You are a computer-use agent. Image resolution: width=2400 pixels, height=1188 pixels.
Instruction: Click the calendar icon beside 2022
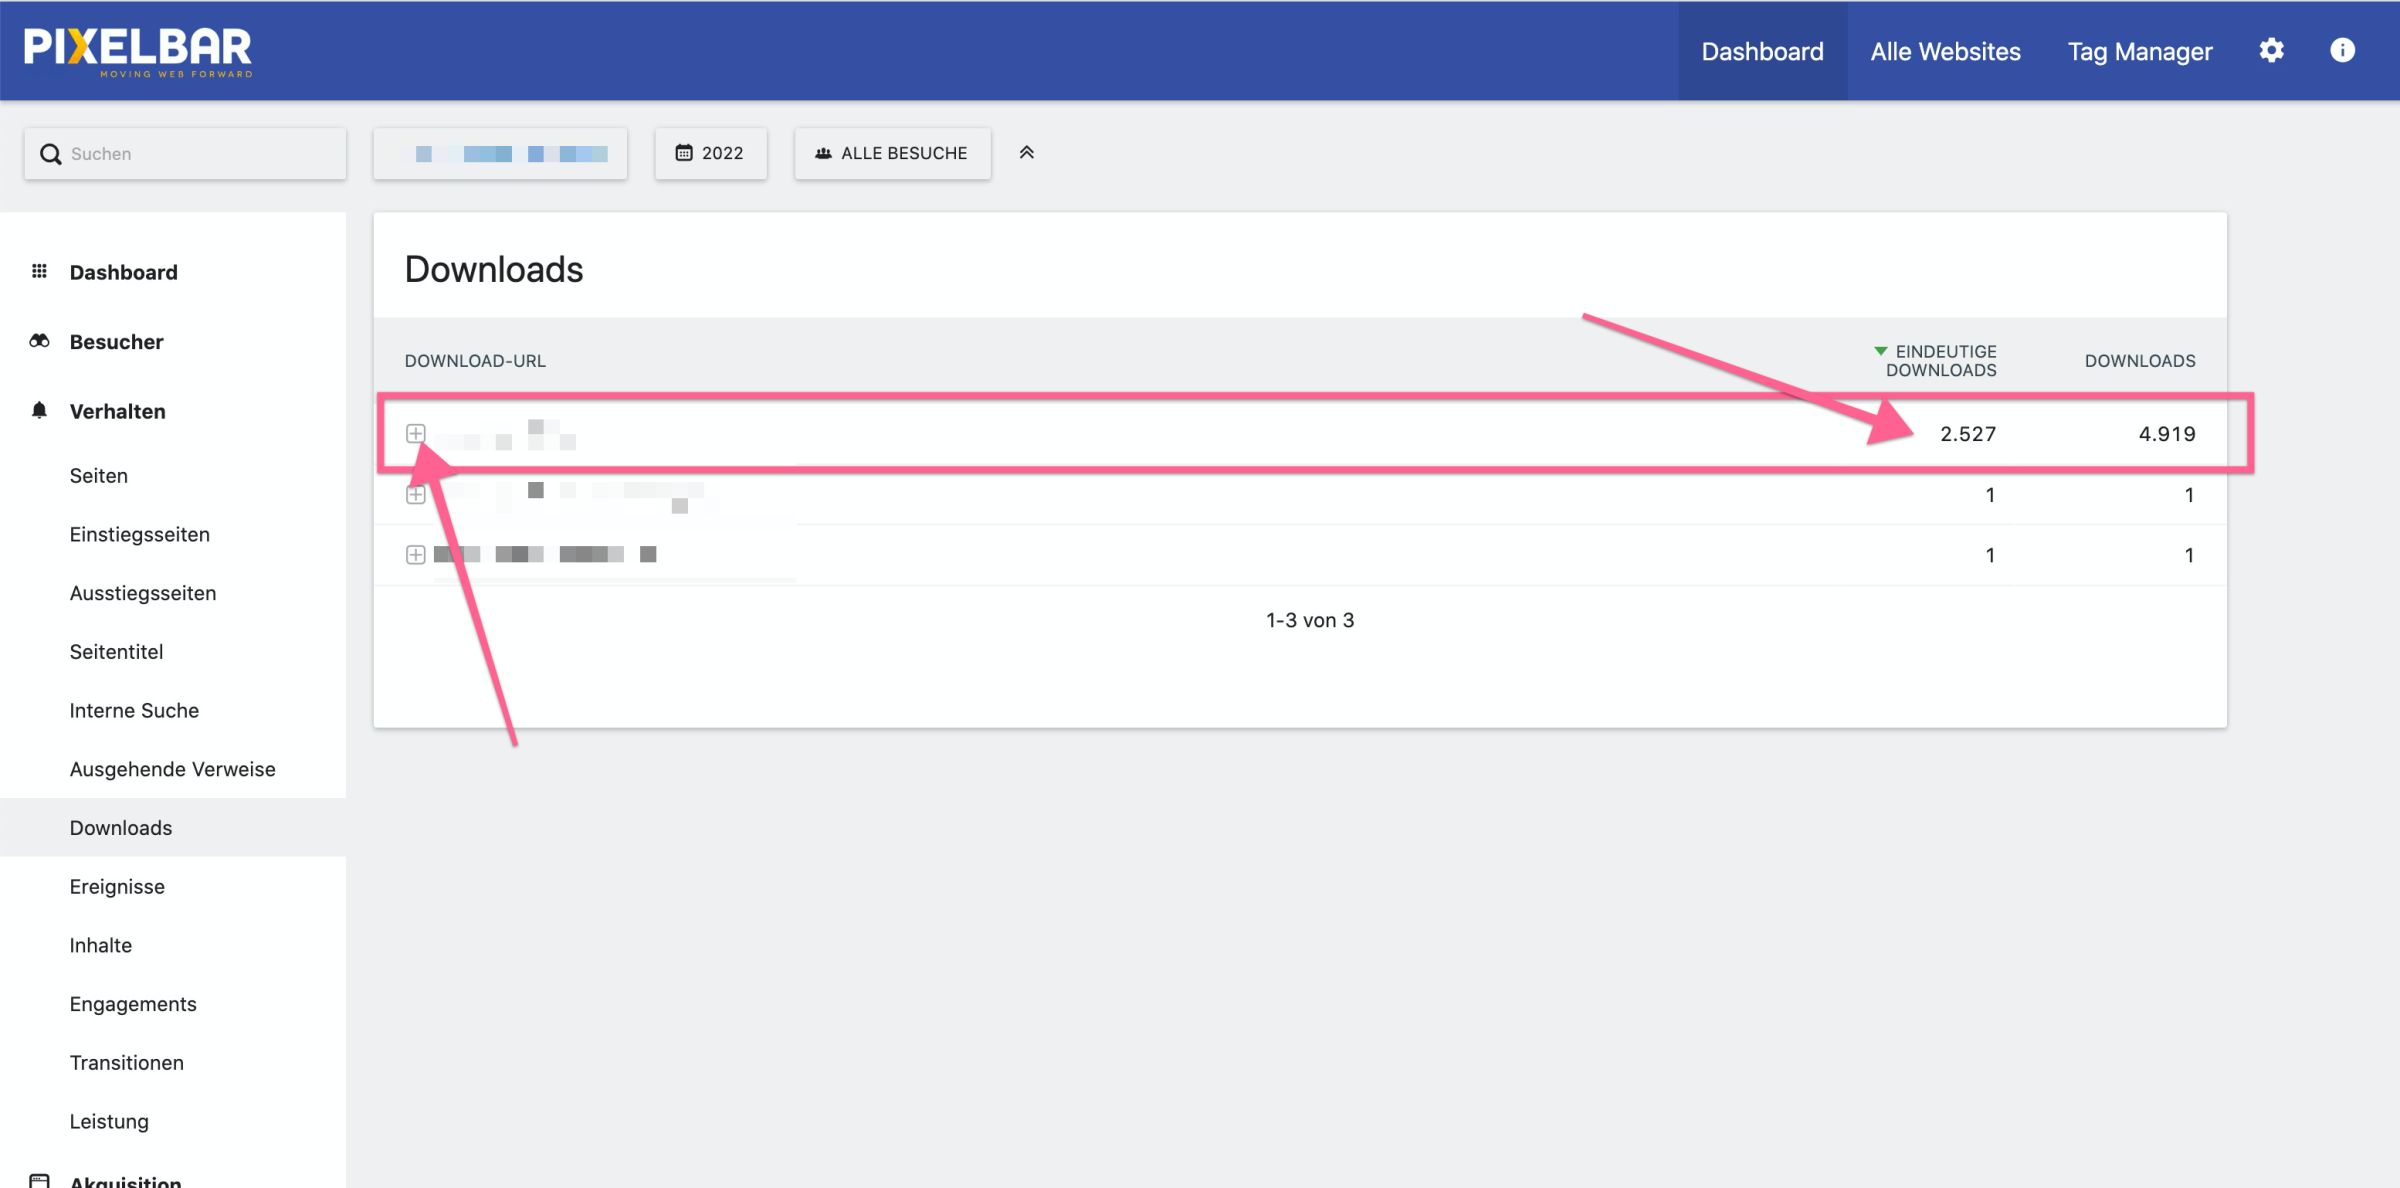[684, 153]
